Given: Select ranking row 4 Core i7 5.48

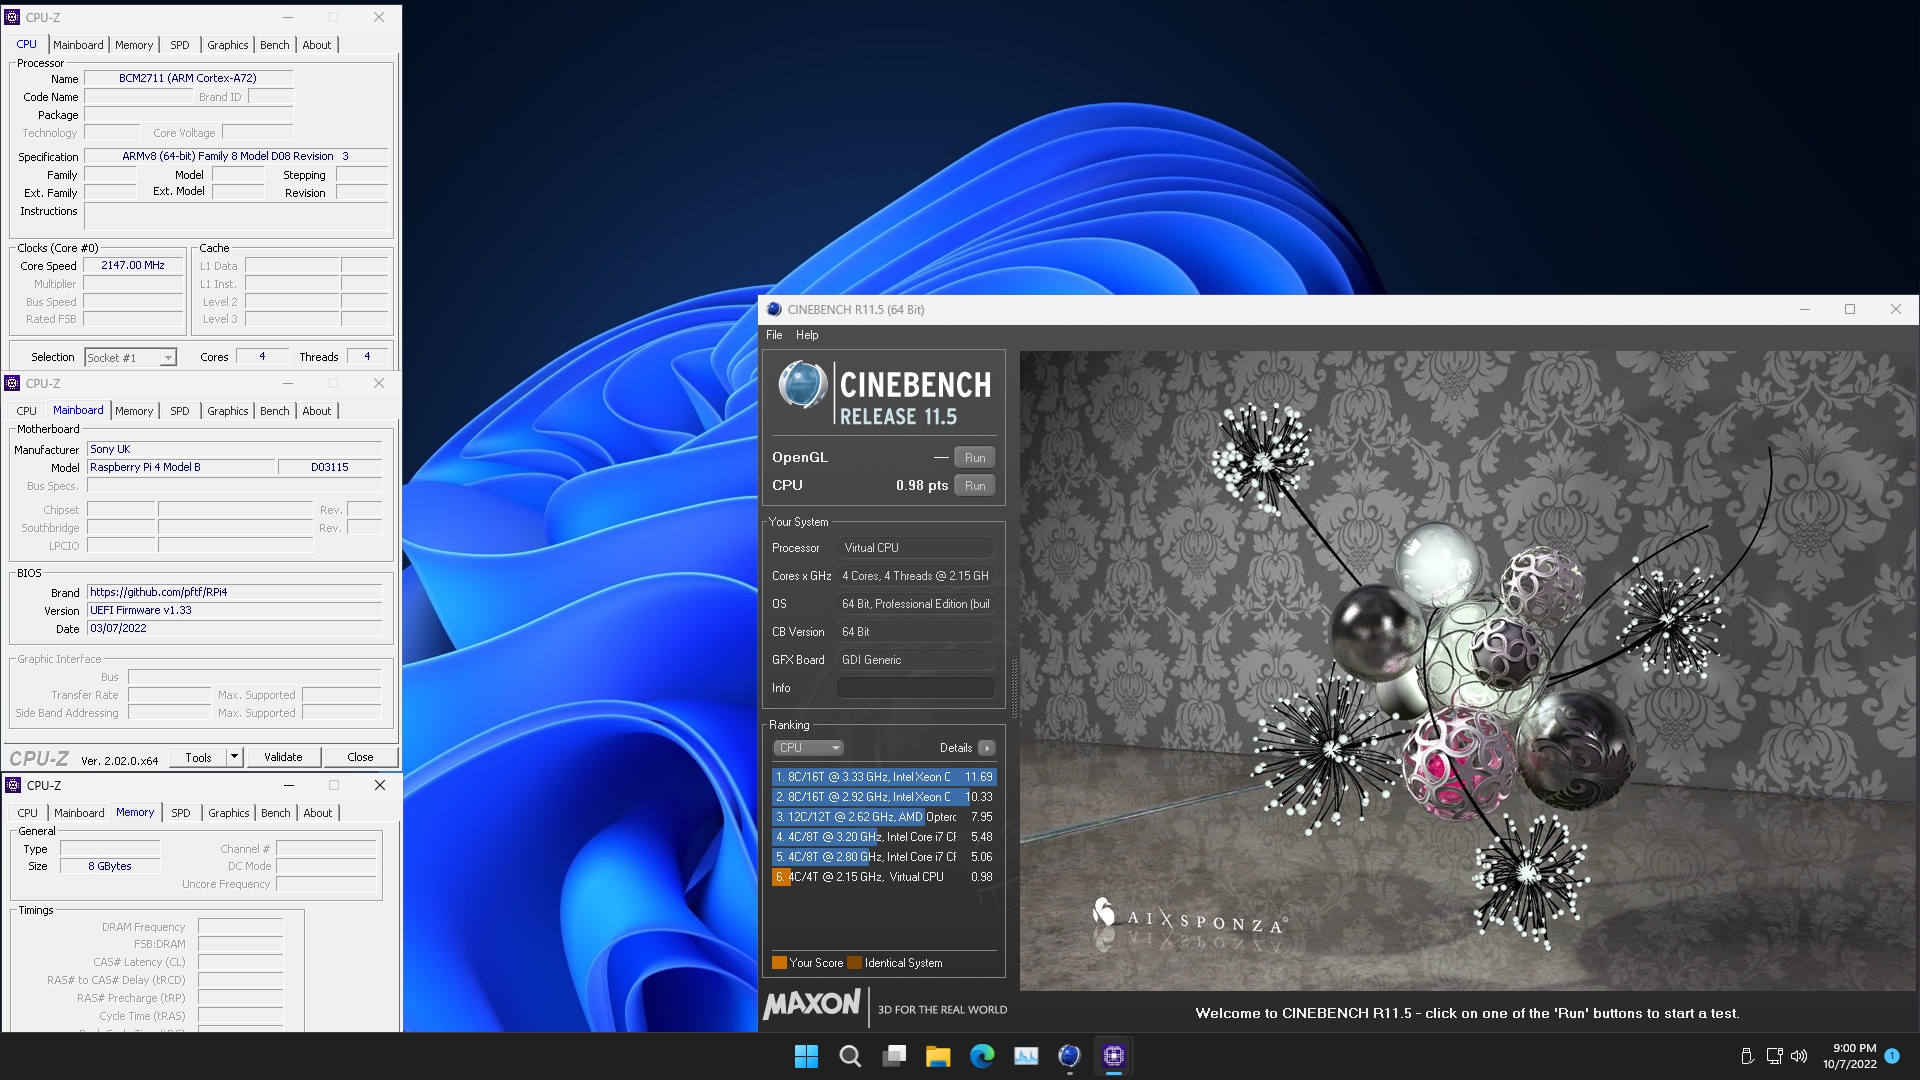Looking at the screenshot, I should coord(884,837).
